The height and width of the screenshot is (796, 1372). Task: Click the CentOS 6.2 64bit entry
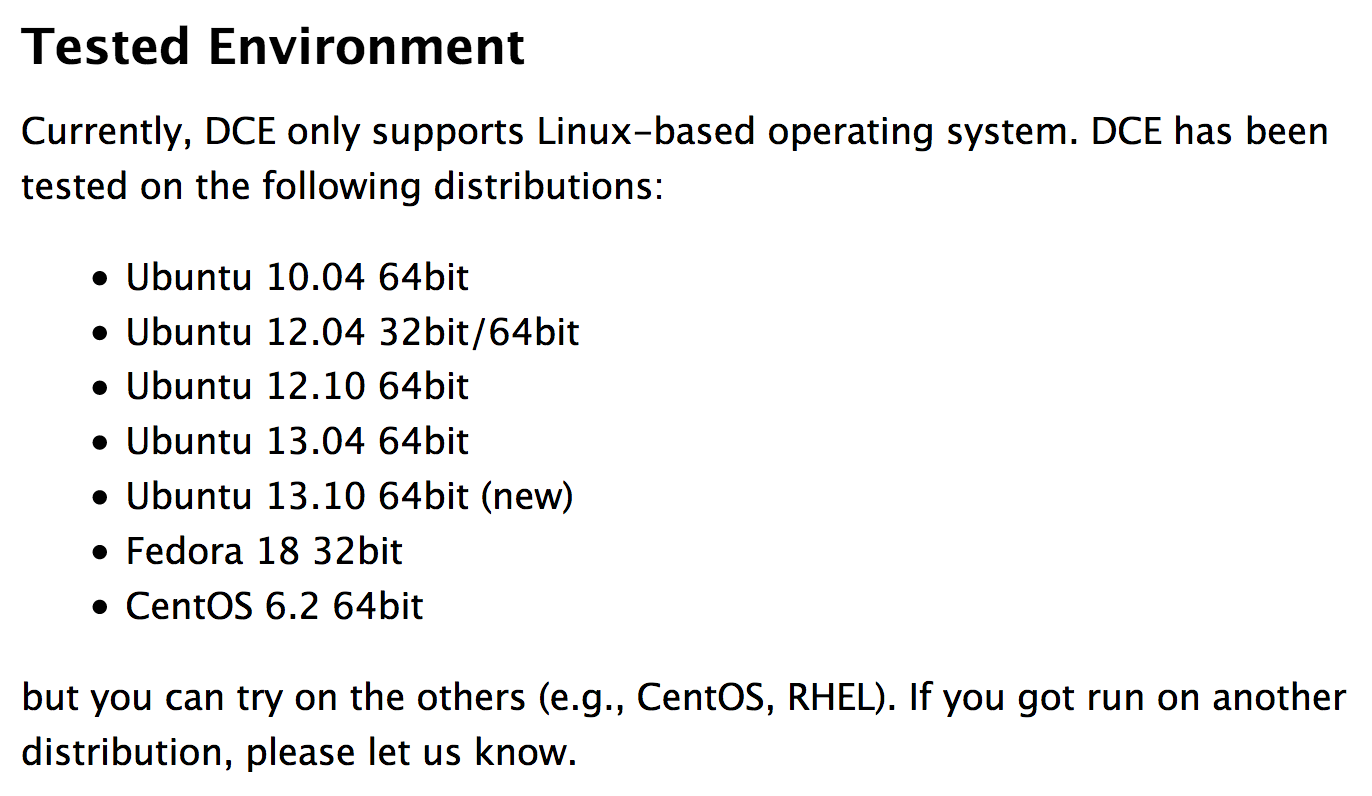(x=274, y=607)
